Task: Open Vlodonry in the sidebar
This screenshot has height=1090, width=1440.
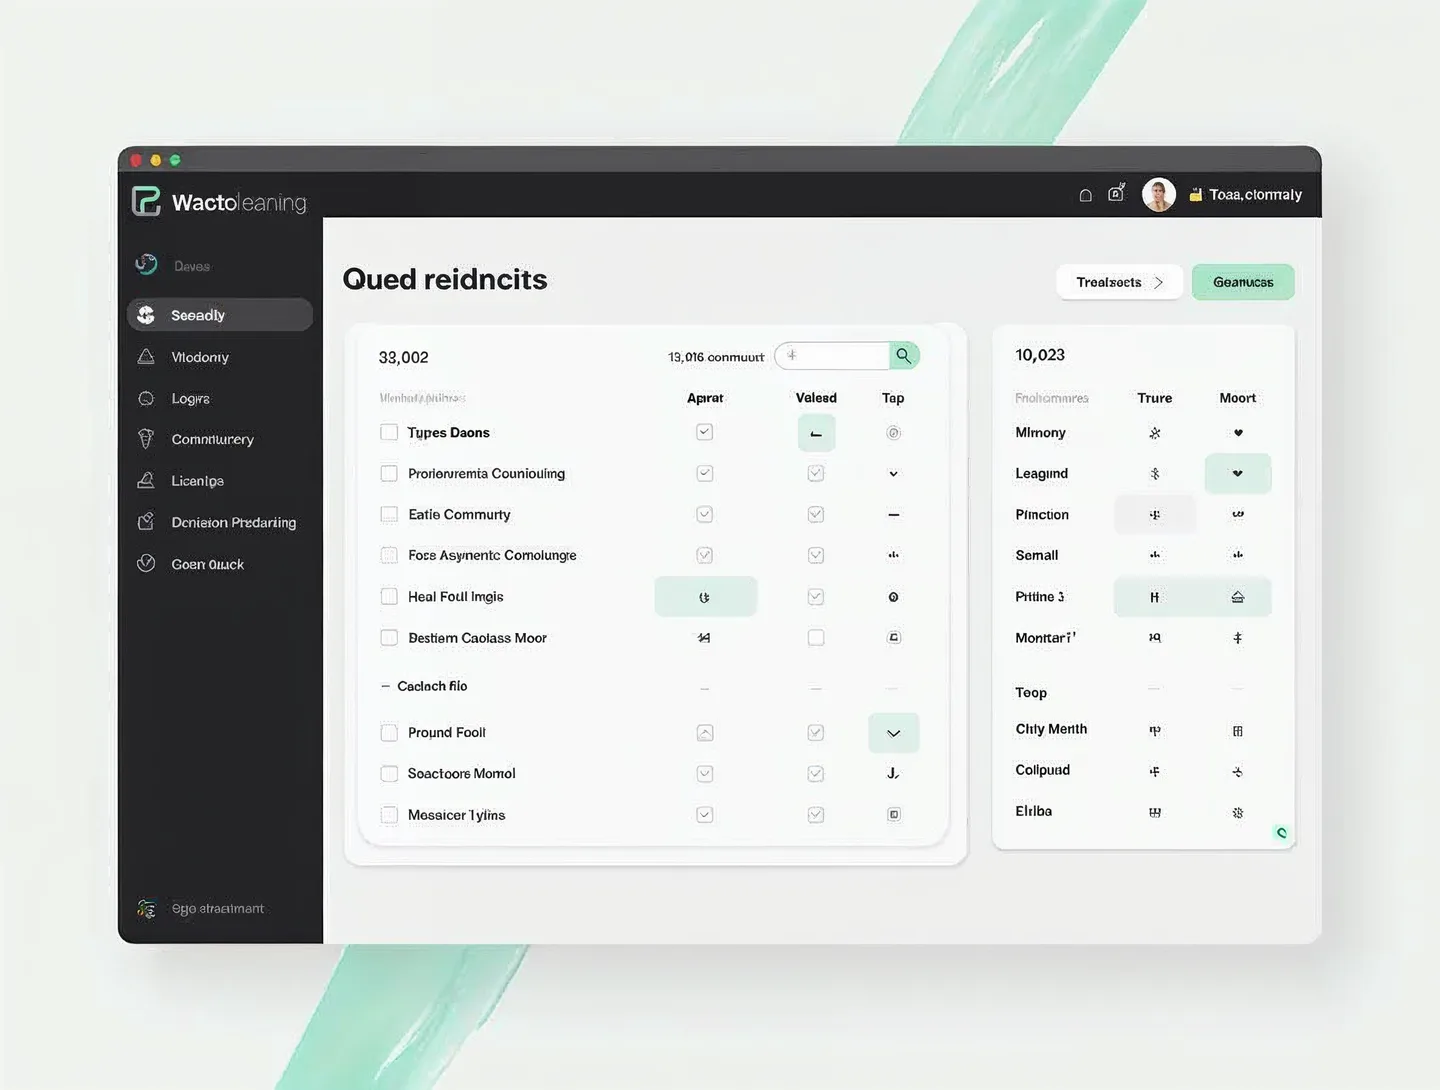Action: (x=200, y=357)
